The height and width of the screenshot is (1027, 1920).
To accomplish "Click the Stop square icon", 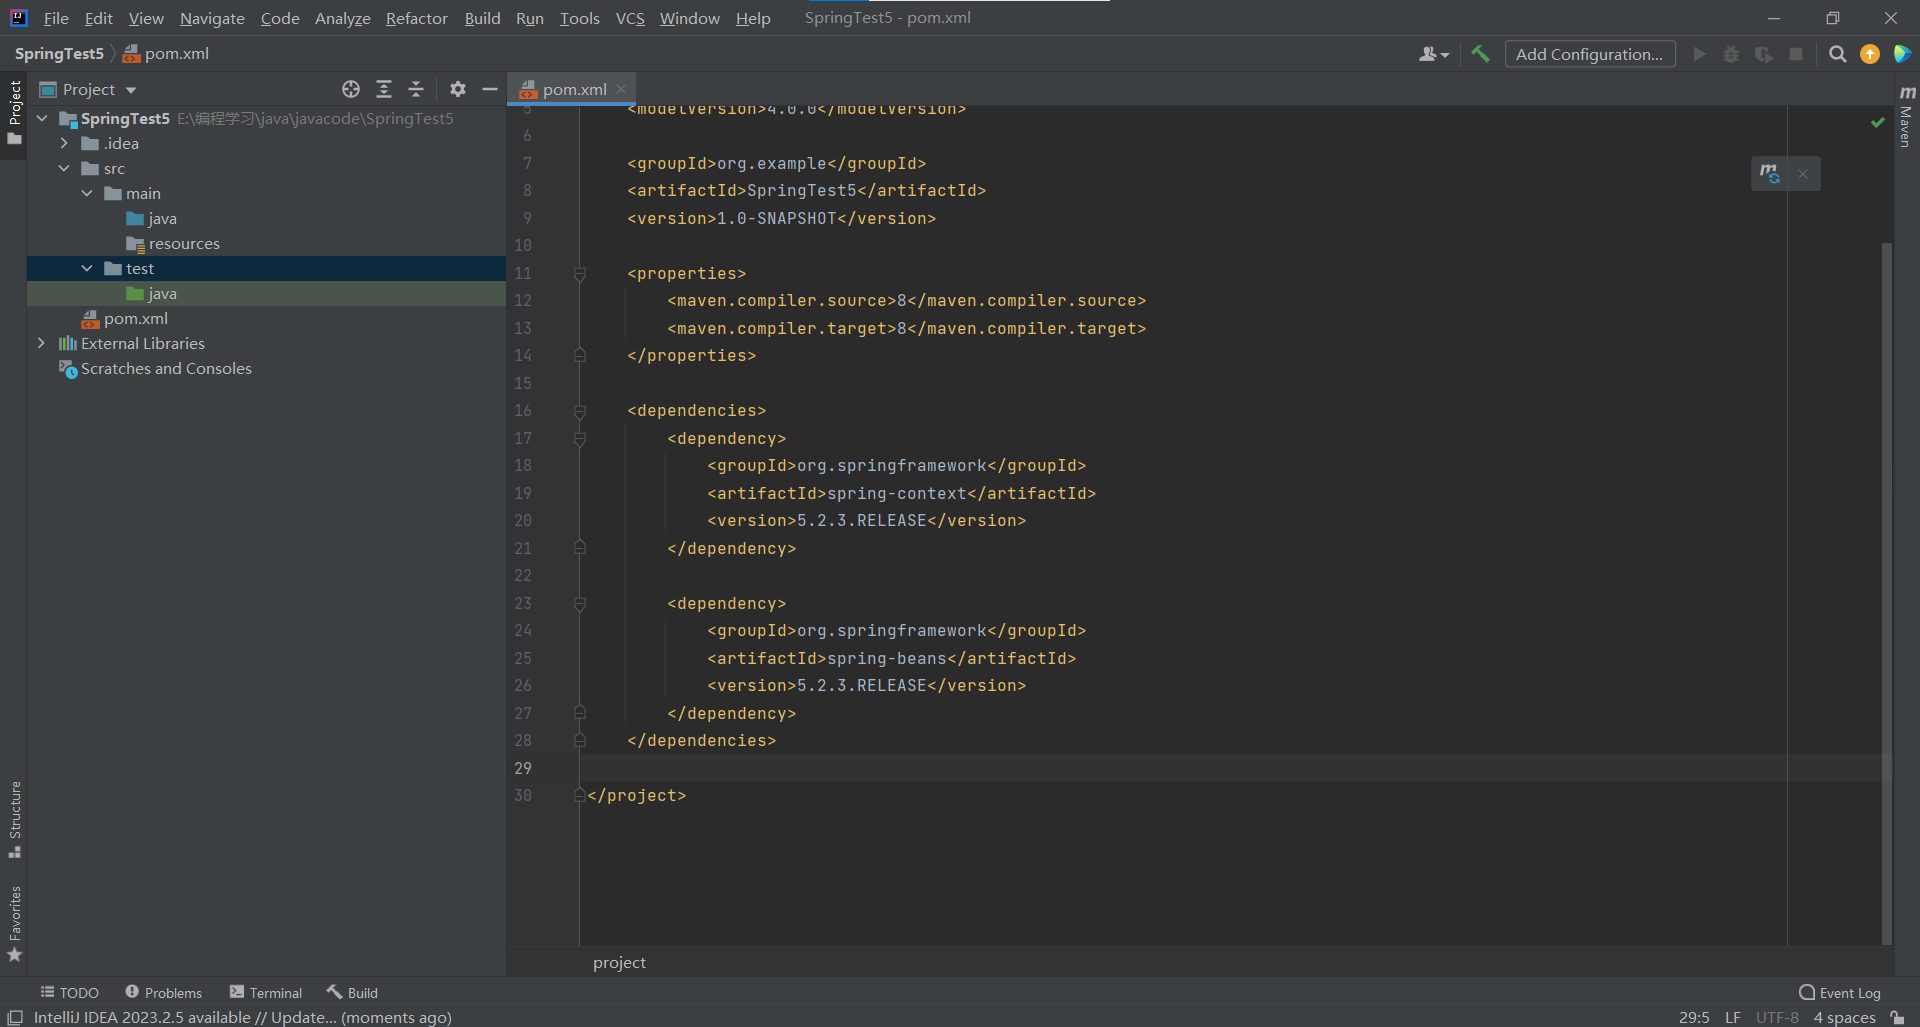I will (x=1796, y=54).
